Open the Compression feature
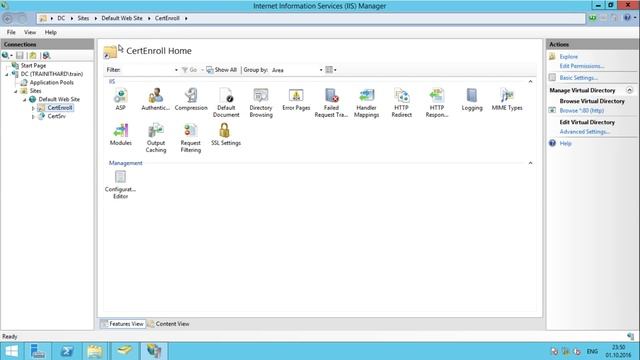 [x=191, y=99]
